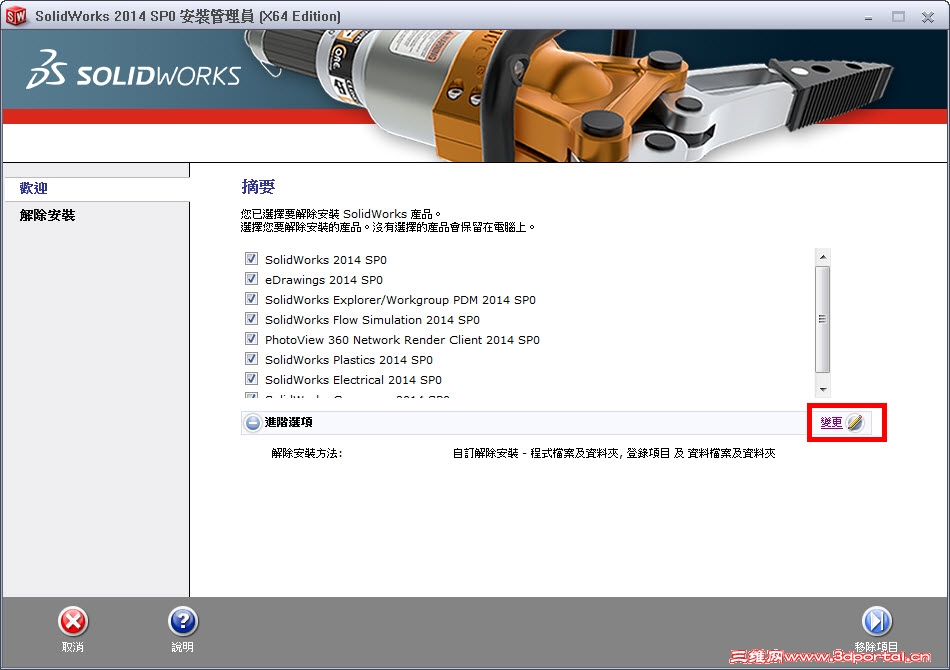The width and height of the screenshot is (950, 670).
Task: Click the 自訂解除安裝 method description text
Action: [x=614, y=453]
